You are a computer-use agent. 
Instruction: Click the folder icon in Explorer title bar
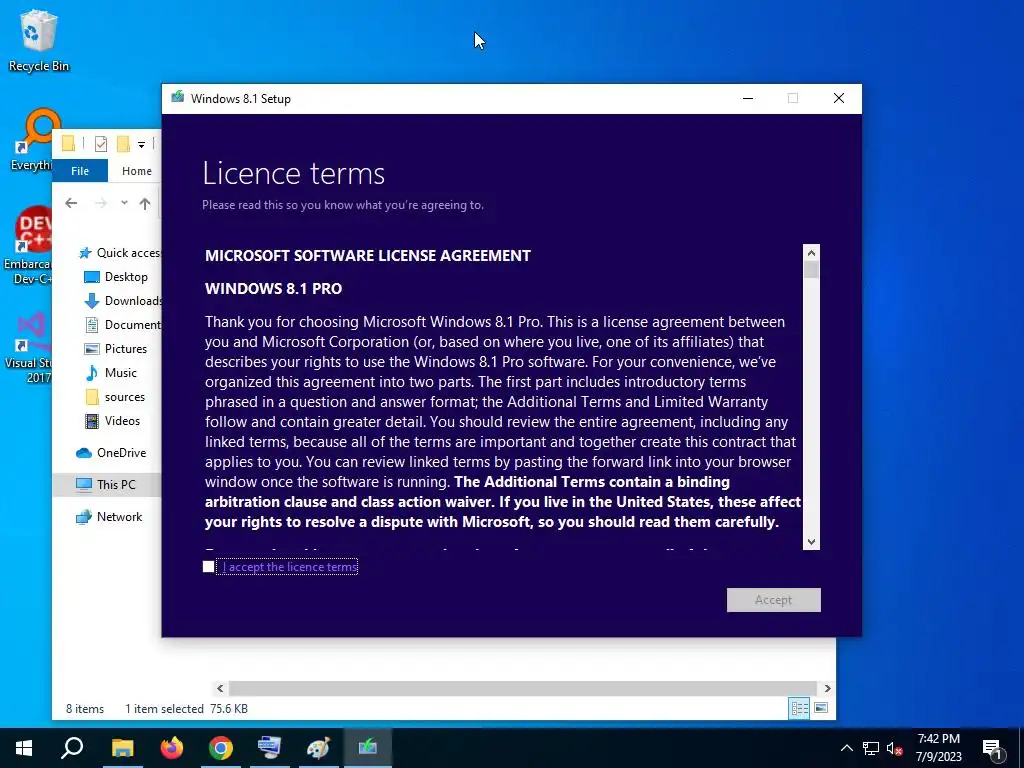[x=68, y=143]
